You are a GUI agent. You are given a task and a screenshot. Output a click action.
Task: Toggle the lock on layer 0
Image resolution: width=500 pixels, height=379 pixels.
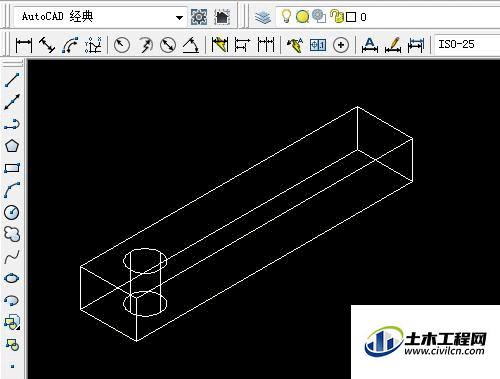(337, 16)
